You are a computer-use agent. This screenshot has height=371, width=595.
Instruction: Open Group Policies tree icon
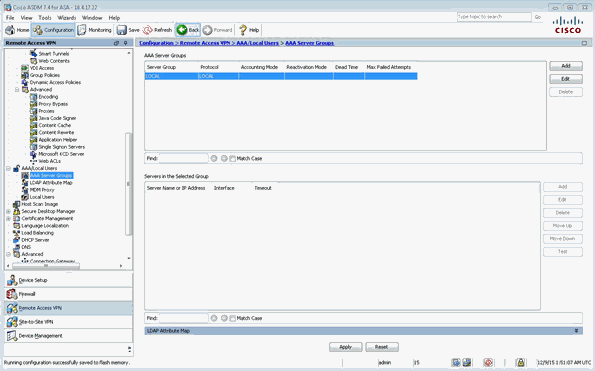click(x=25, y=75)
